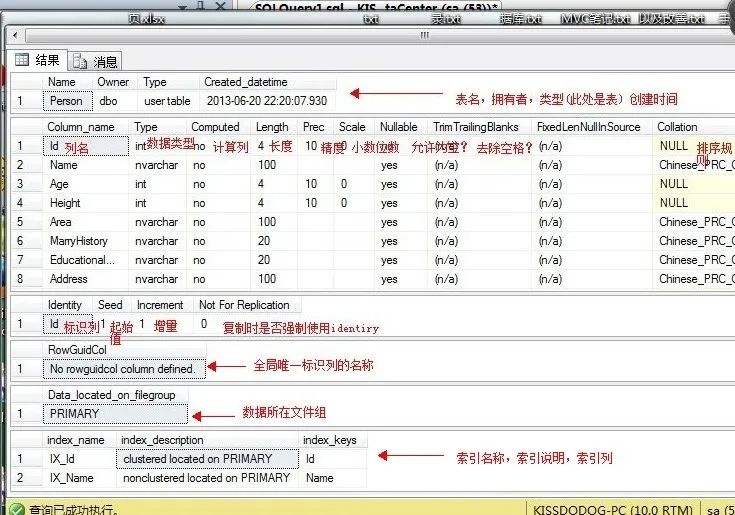Click the messages document icon beside 消息

(x=80, y=61)
